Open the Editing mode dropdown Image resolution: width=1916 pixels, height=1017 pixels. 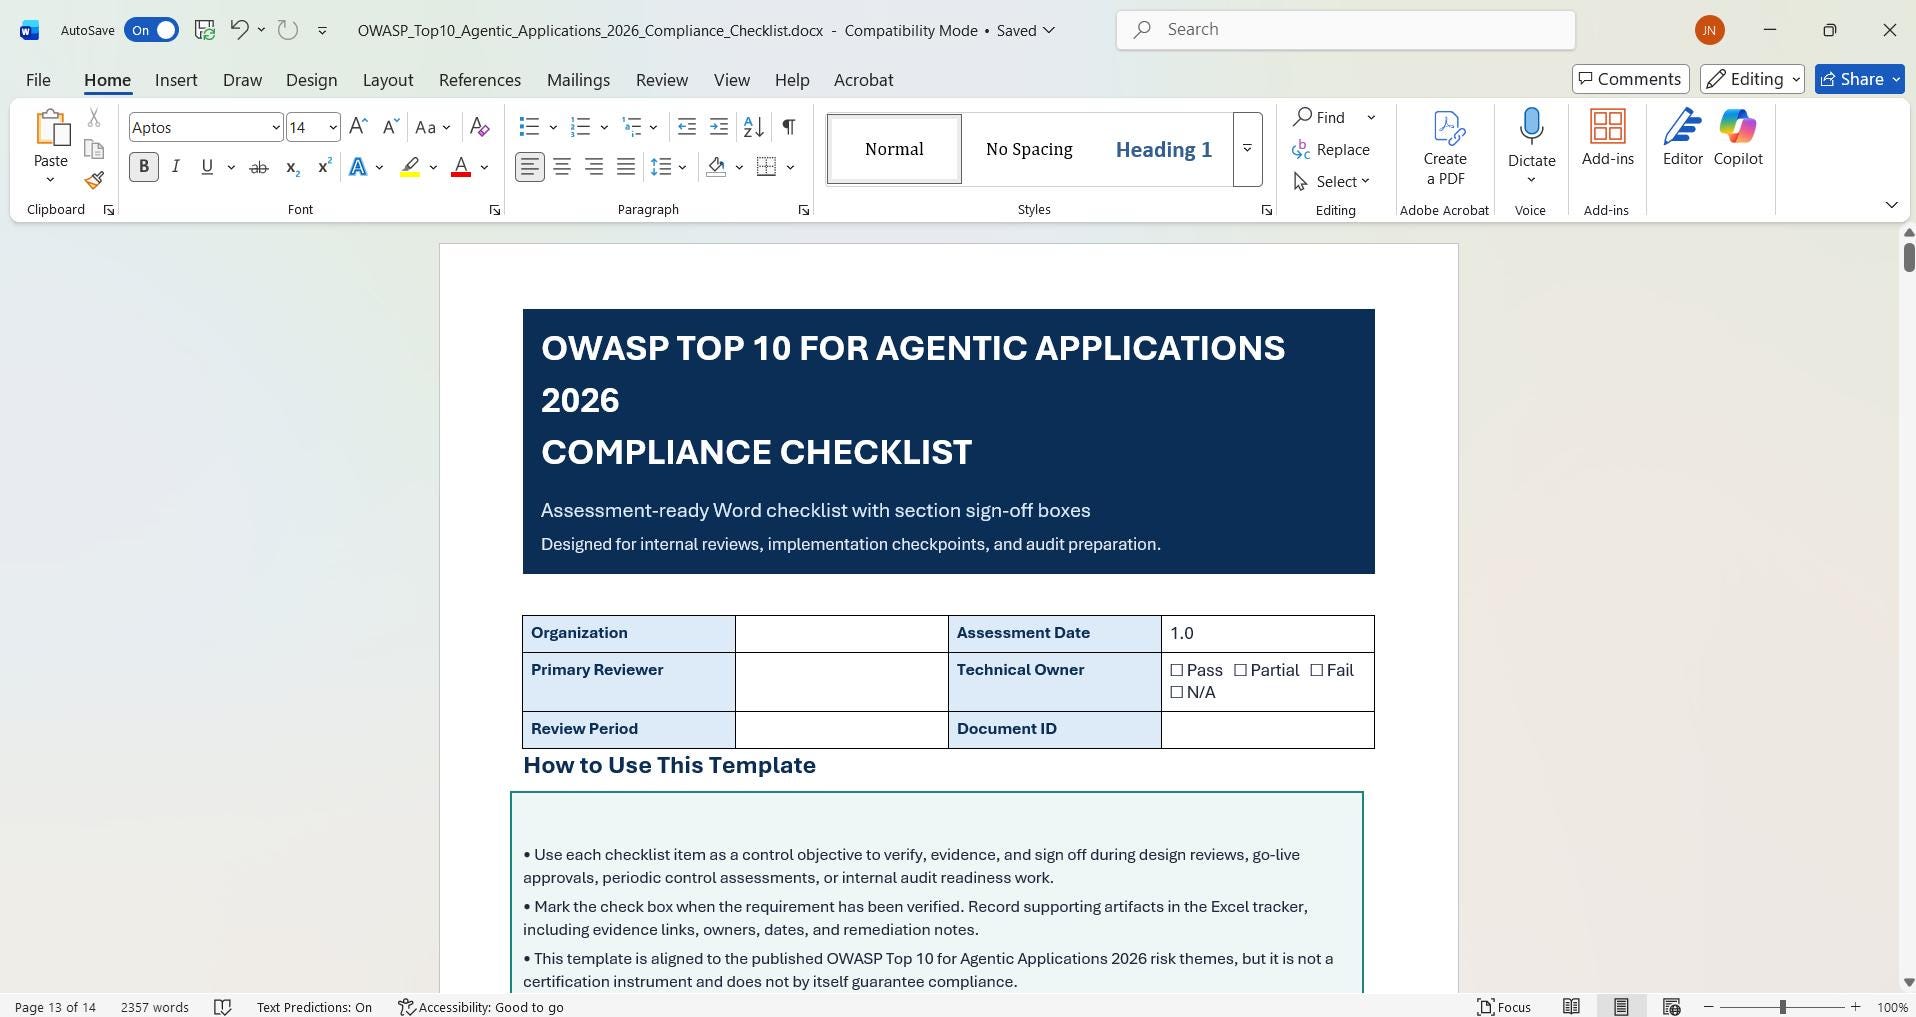1752,79
